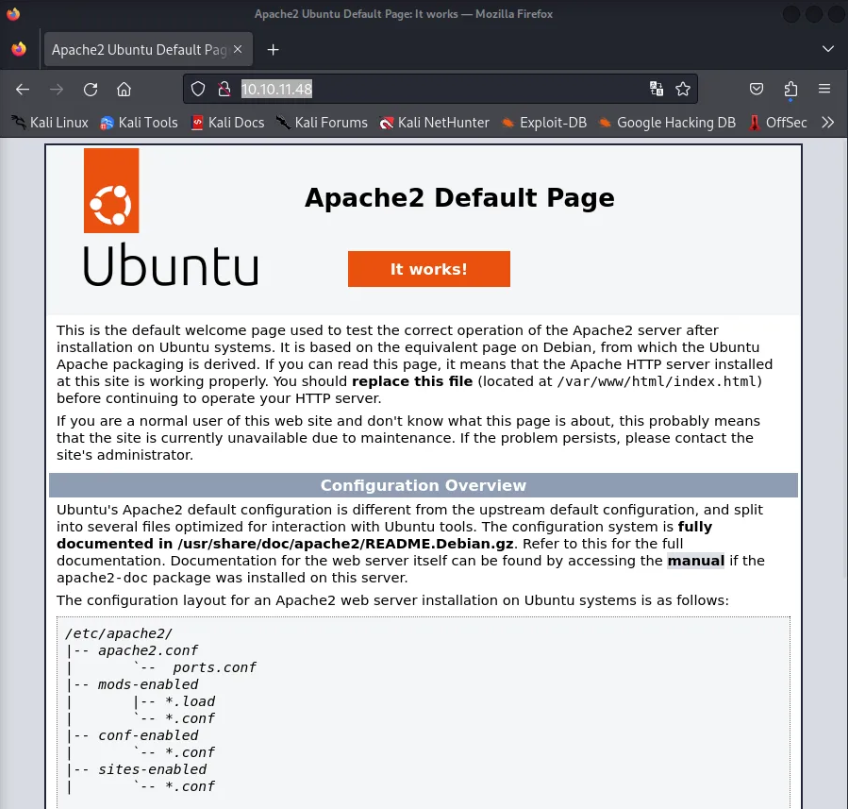Click the insecure connection padlock icon
Screen dimensions: 848x809
click(x=224, y=89)
